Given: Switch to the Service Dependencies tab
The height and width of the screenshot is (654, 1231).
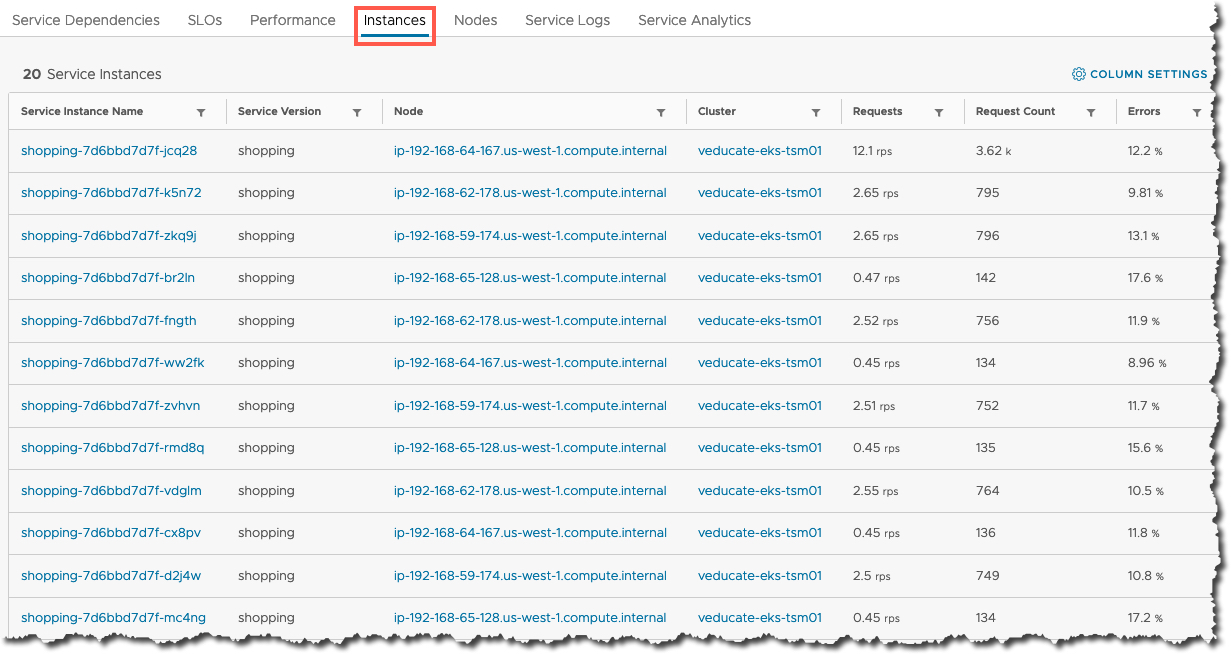Looking at the screenshot, I should (x=86, y=20).
